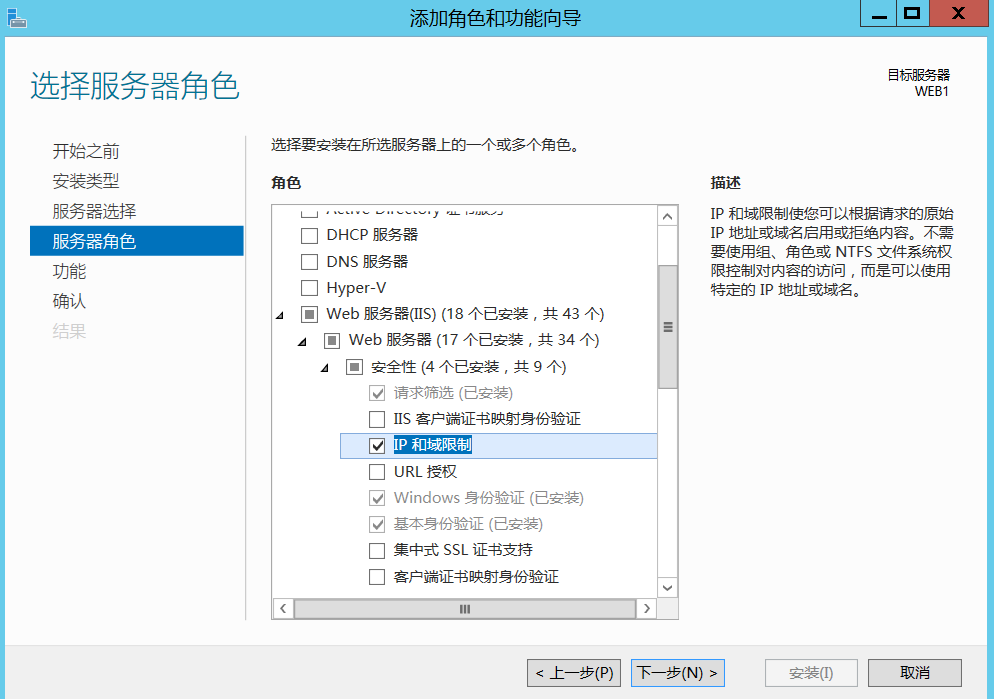This screenshot has width=994, height=699.
Task: Check the URL 授权 checkbox
Action: 377,472
